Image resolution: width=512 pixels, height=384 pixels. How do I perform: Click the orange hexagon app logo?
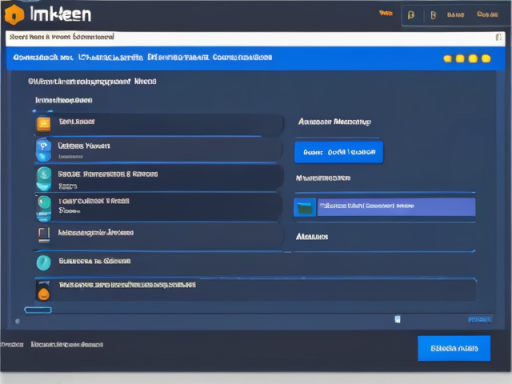click(14, 15)
